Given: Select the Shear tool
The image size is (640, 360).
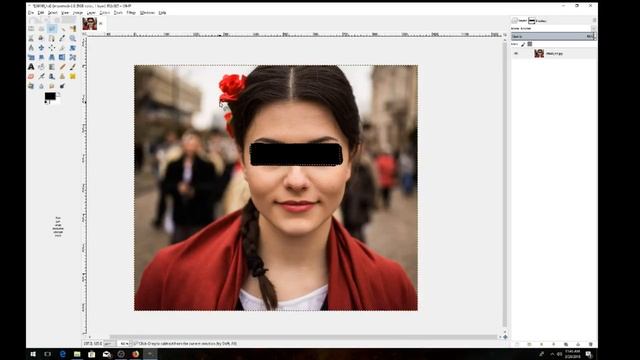Looking at the screenshot, I should (42, 57).
